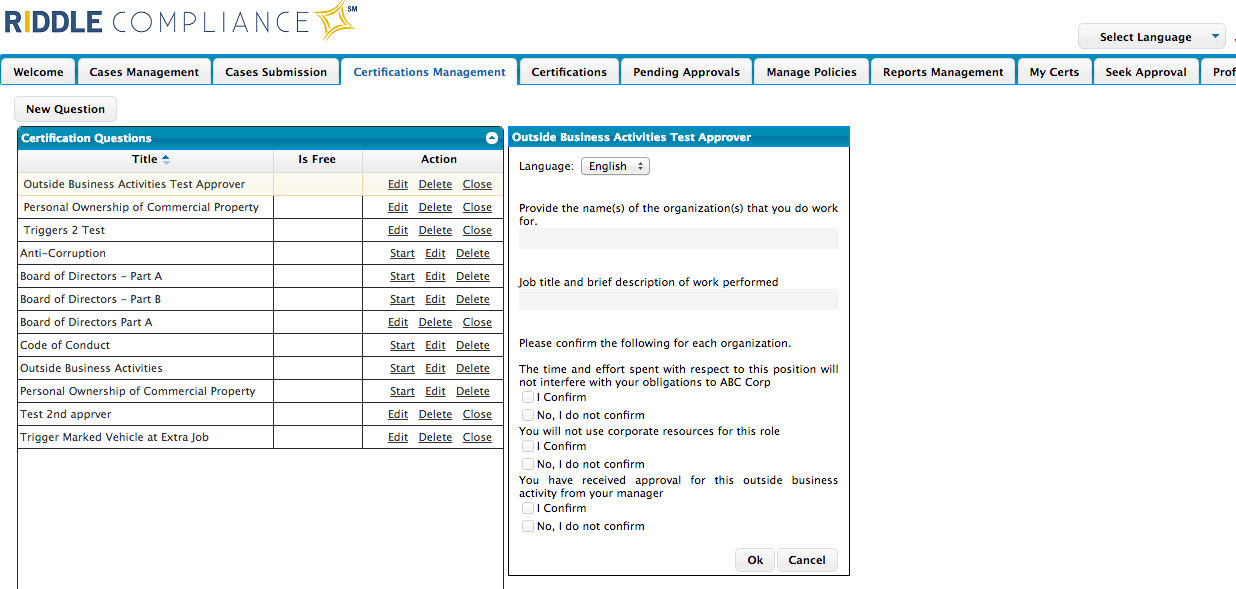The image size is (1236, 589).
Task: Close the Triggers 2 Test question
Action: point(477,230)
